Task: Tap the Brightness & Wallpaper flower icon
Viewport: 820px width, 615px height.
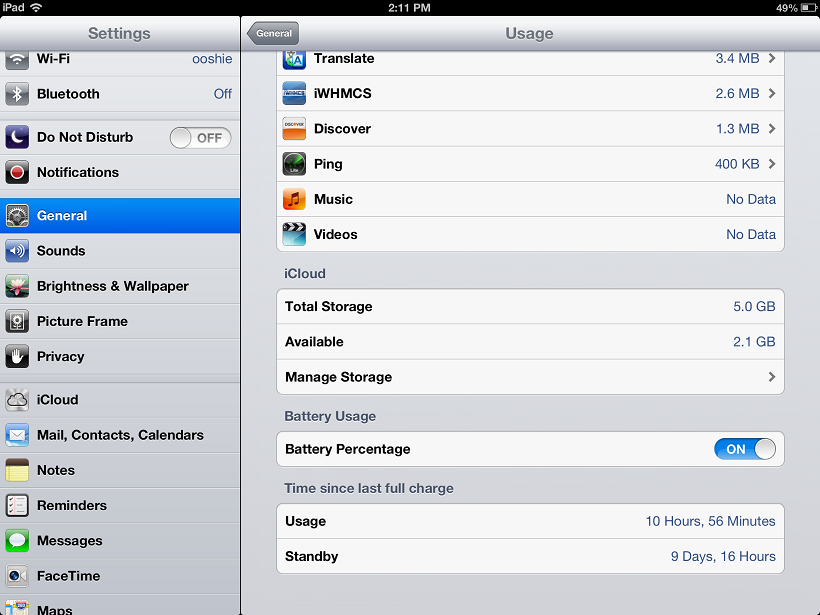Action: pos(17,286)
